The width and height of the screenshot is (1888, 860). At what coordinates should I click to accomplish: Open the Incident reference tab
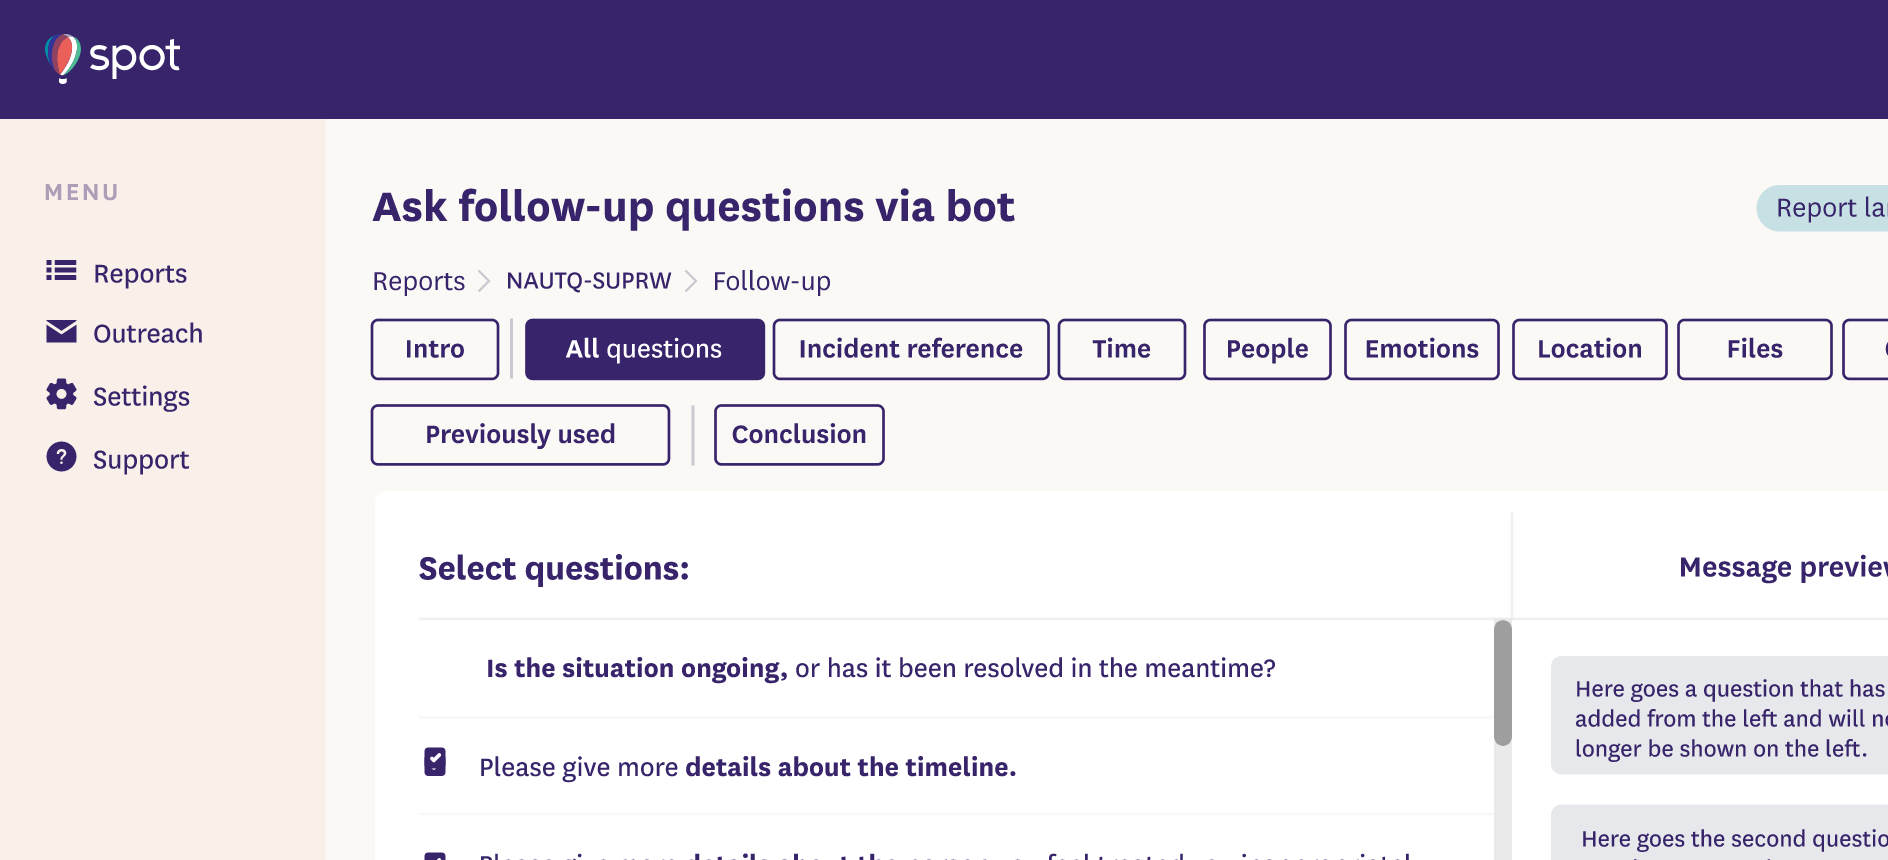[909, 349]
